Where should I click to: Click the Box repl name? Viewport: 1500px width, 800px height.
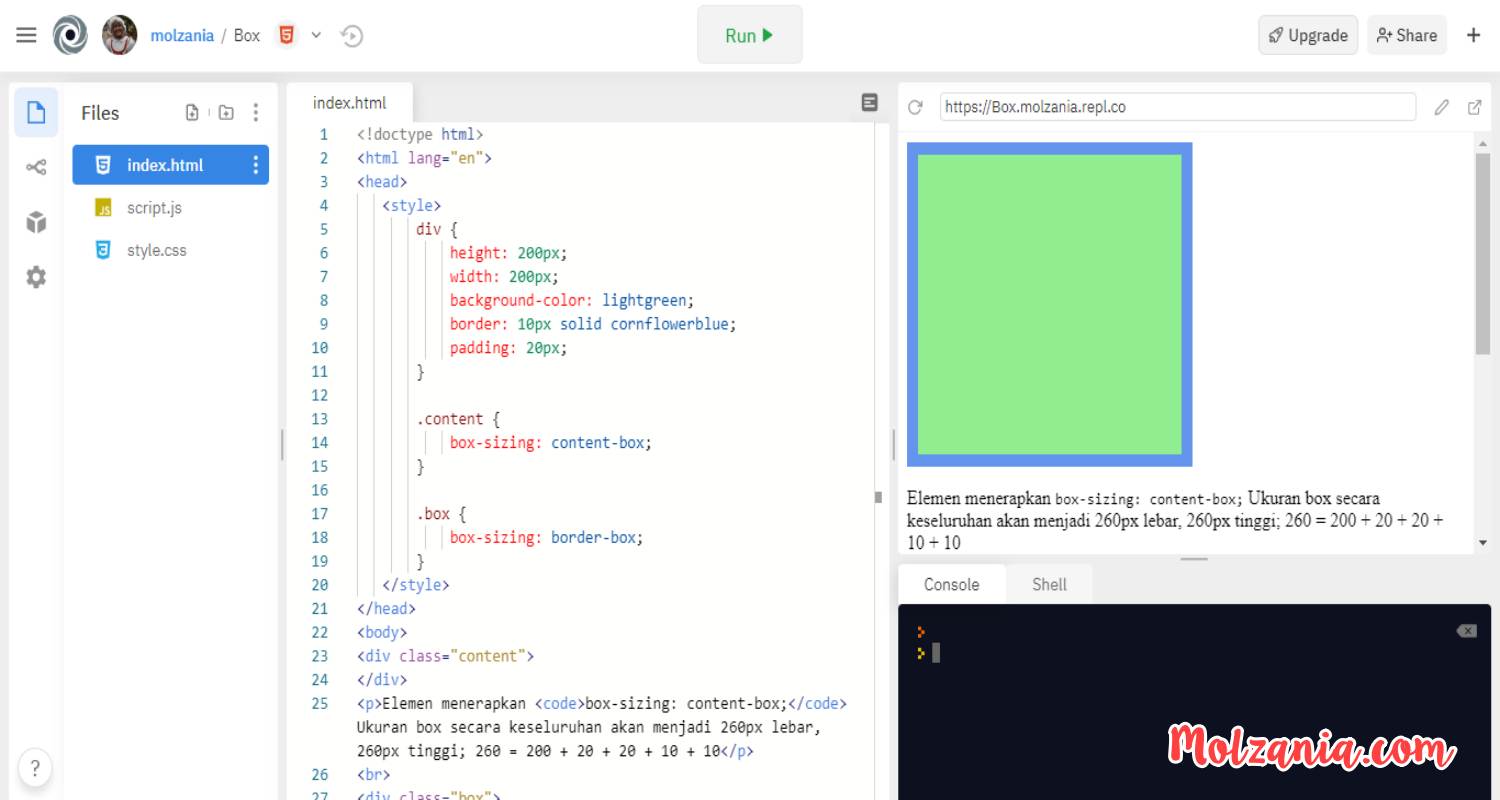pyautogui.click(x=247, y=35)
